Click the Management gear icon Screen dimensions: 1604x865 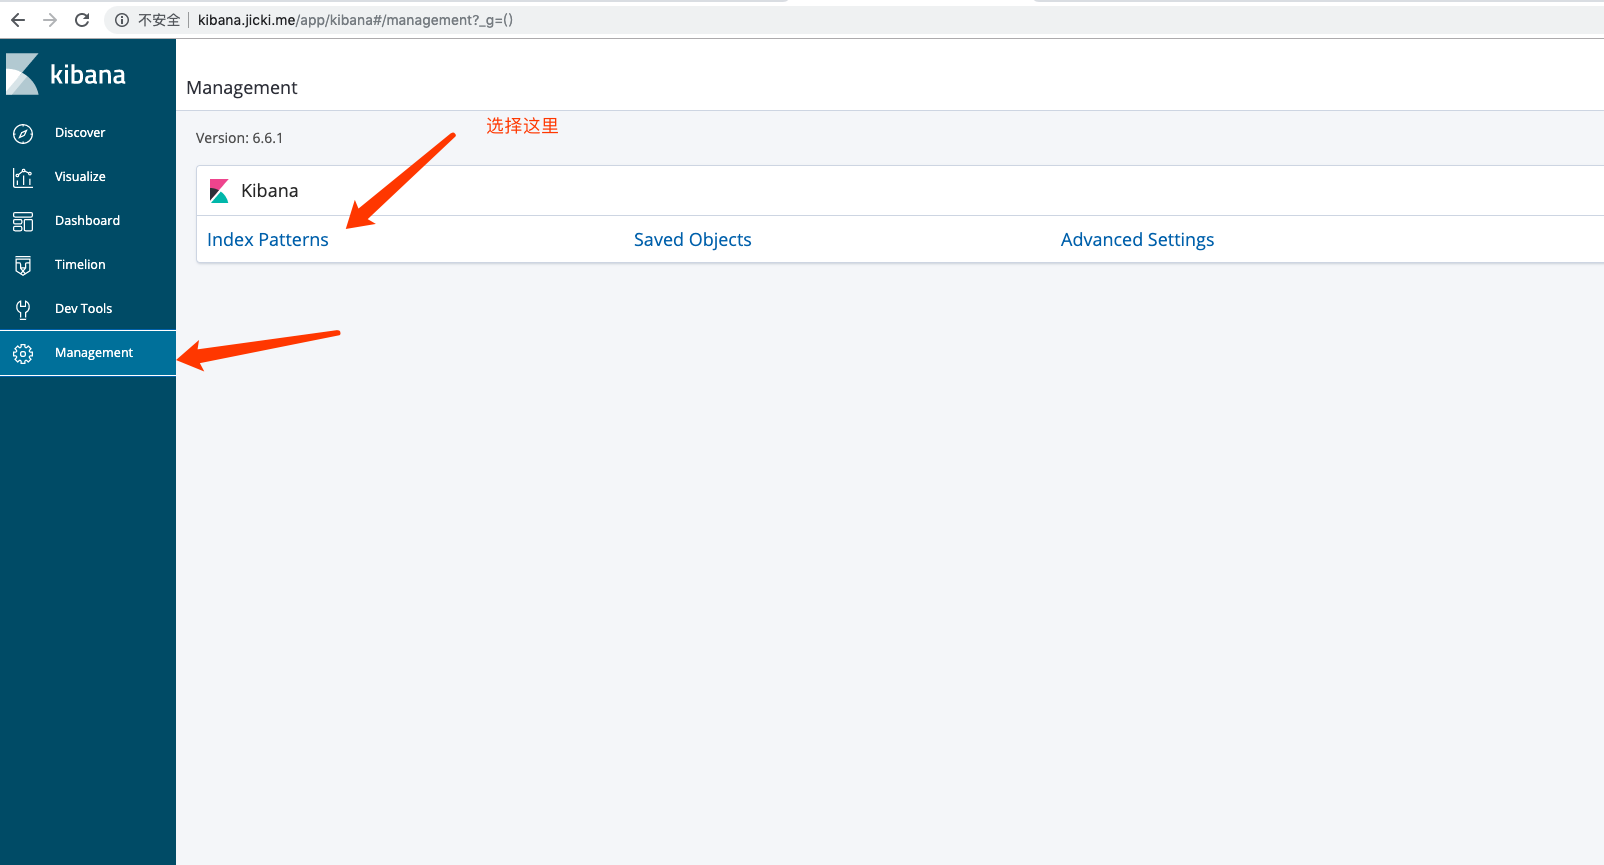pyautogui.click(x=23, y=353)
